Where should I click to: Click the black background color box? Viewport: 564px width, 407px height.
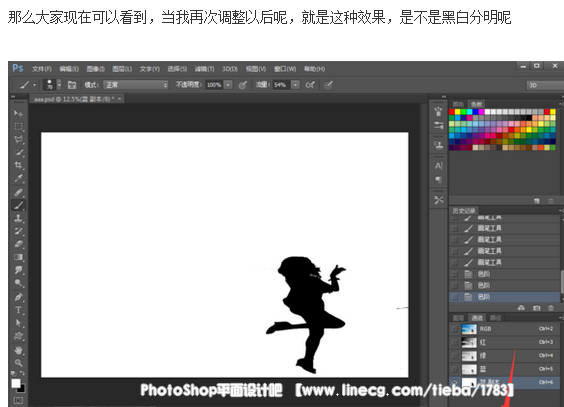pyautogui.click(x=22, y=389)
